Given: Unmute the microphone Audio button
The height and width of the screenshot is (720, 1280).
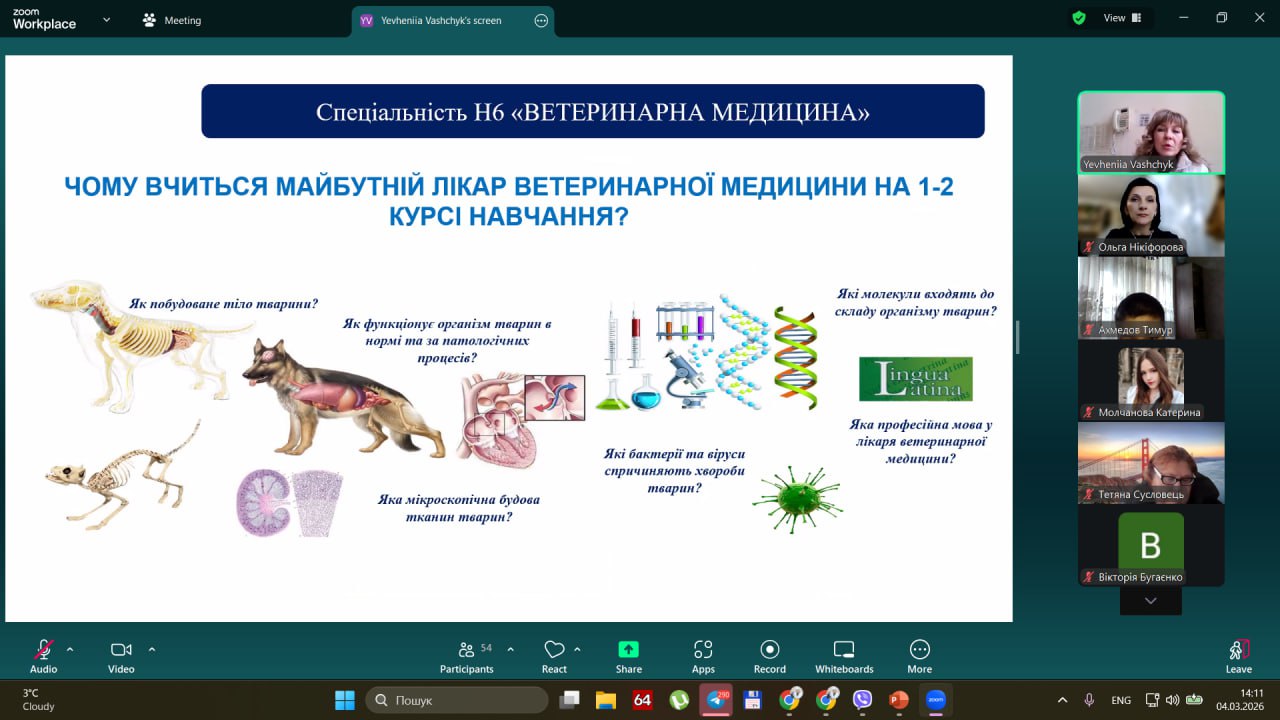Looking at the screenshot, I should click(43, 655).
